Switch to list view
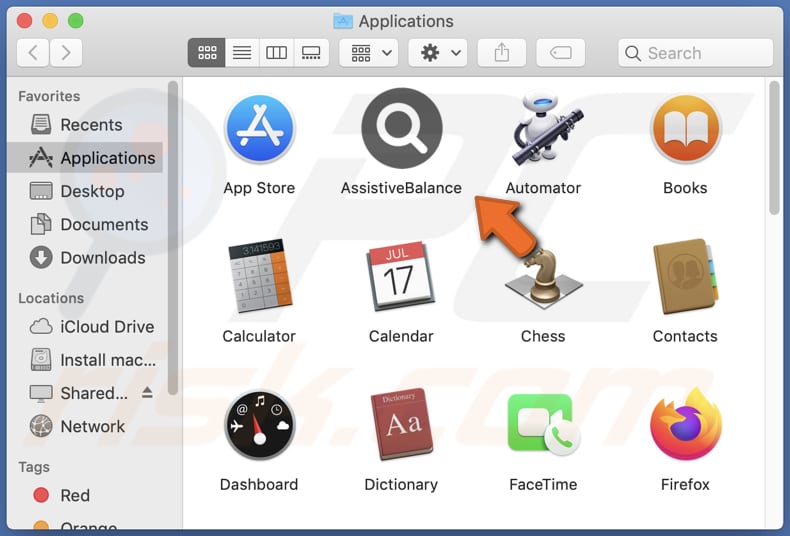 [x=242, y=52]
